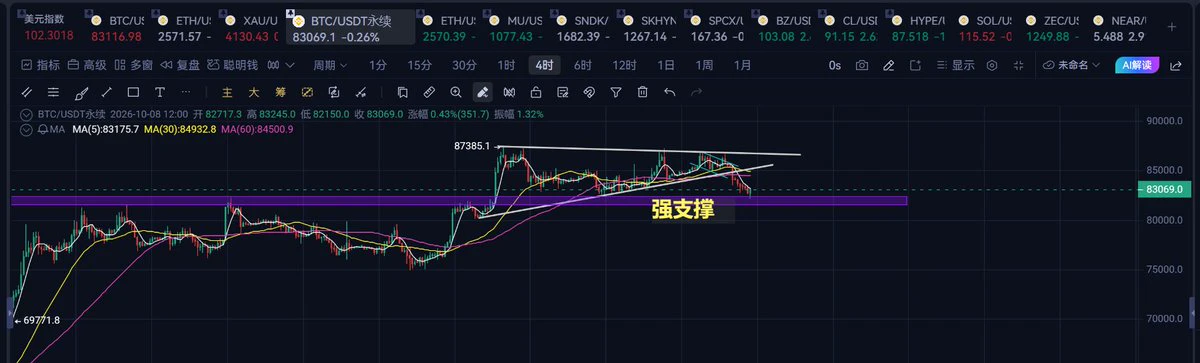This screenshot has height=363, width=1200.
Task: Select the rectangle drawing tool
Action: [133, 92]
